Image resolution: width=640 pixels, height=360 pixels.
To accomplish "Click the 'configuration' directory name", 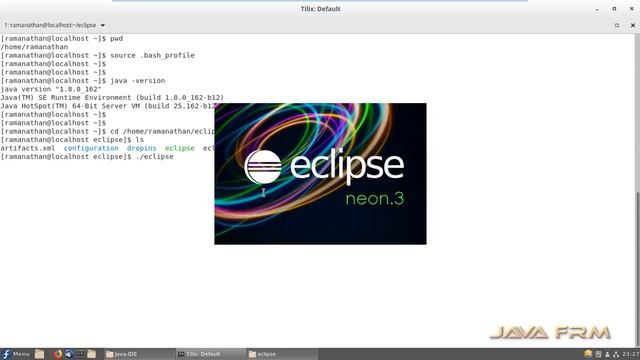I will click(91, 148).
